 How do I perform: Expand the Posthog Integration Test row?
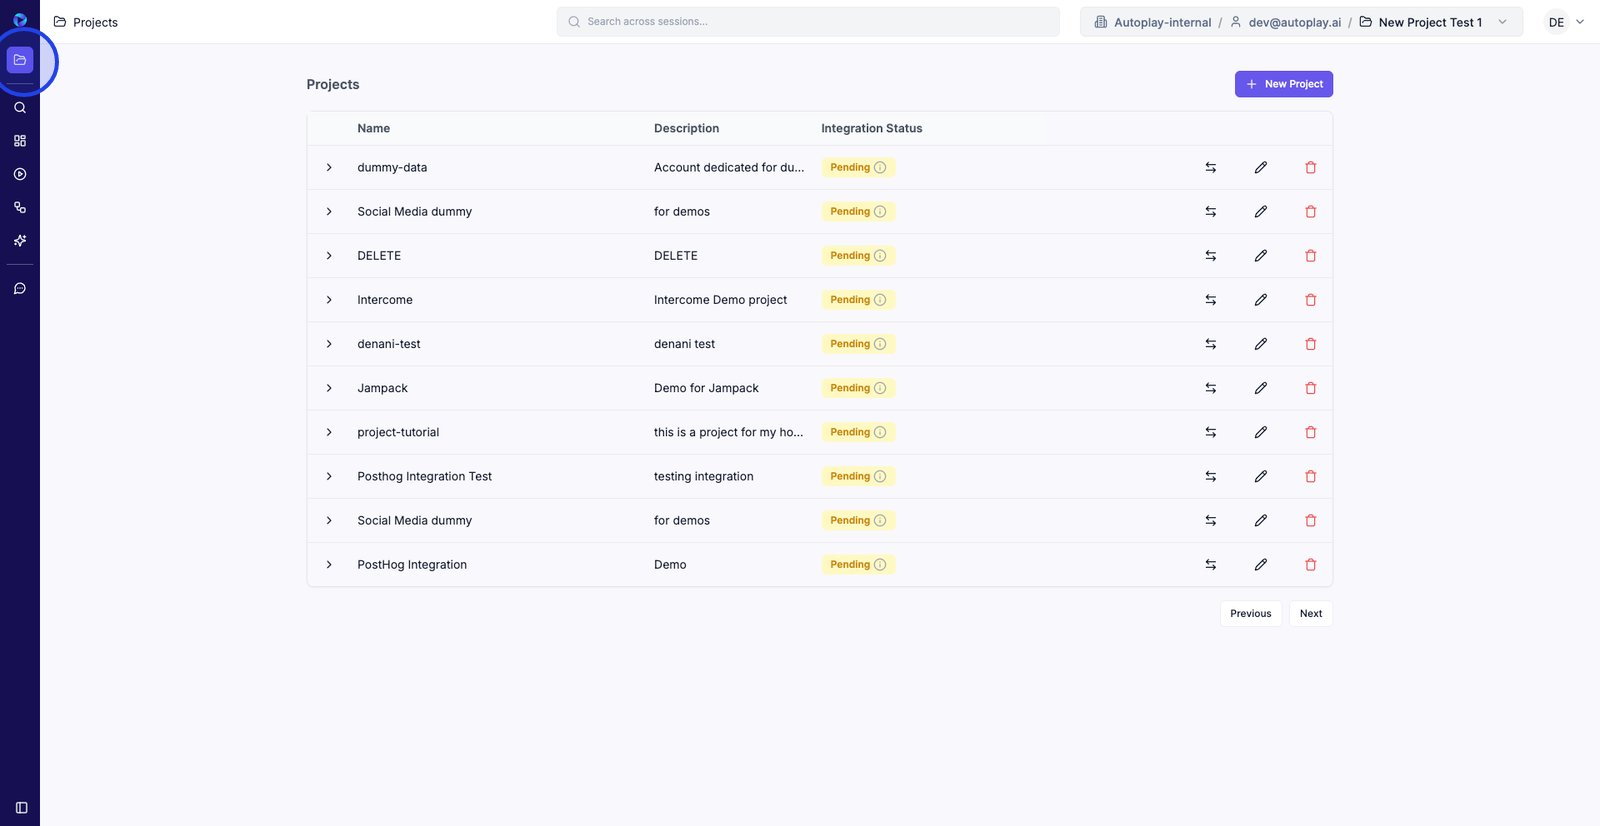pyautogui.click(x=329, y=477)
